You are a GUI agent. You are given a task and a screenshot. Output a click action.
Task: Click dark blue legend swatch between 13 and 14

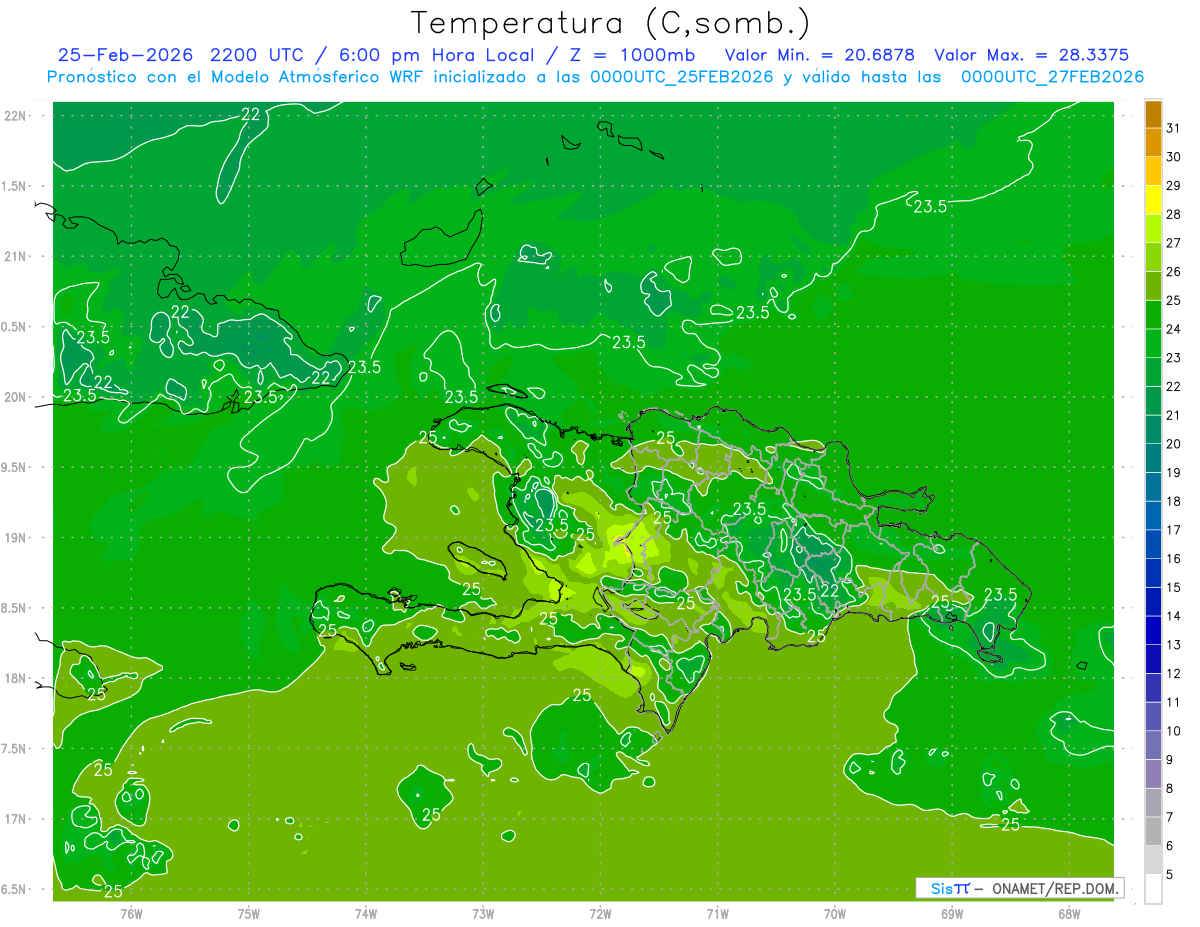(x=1154, y=630)
